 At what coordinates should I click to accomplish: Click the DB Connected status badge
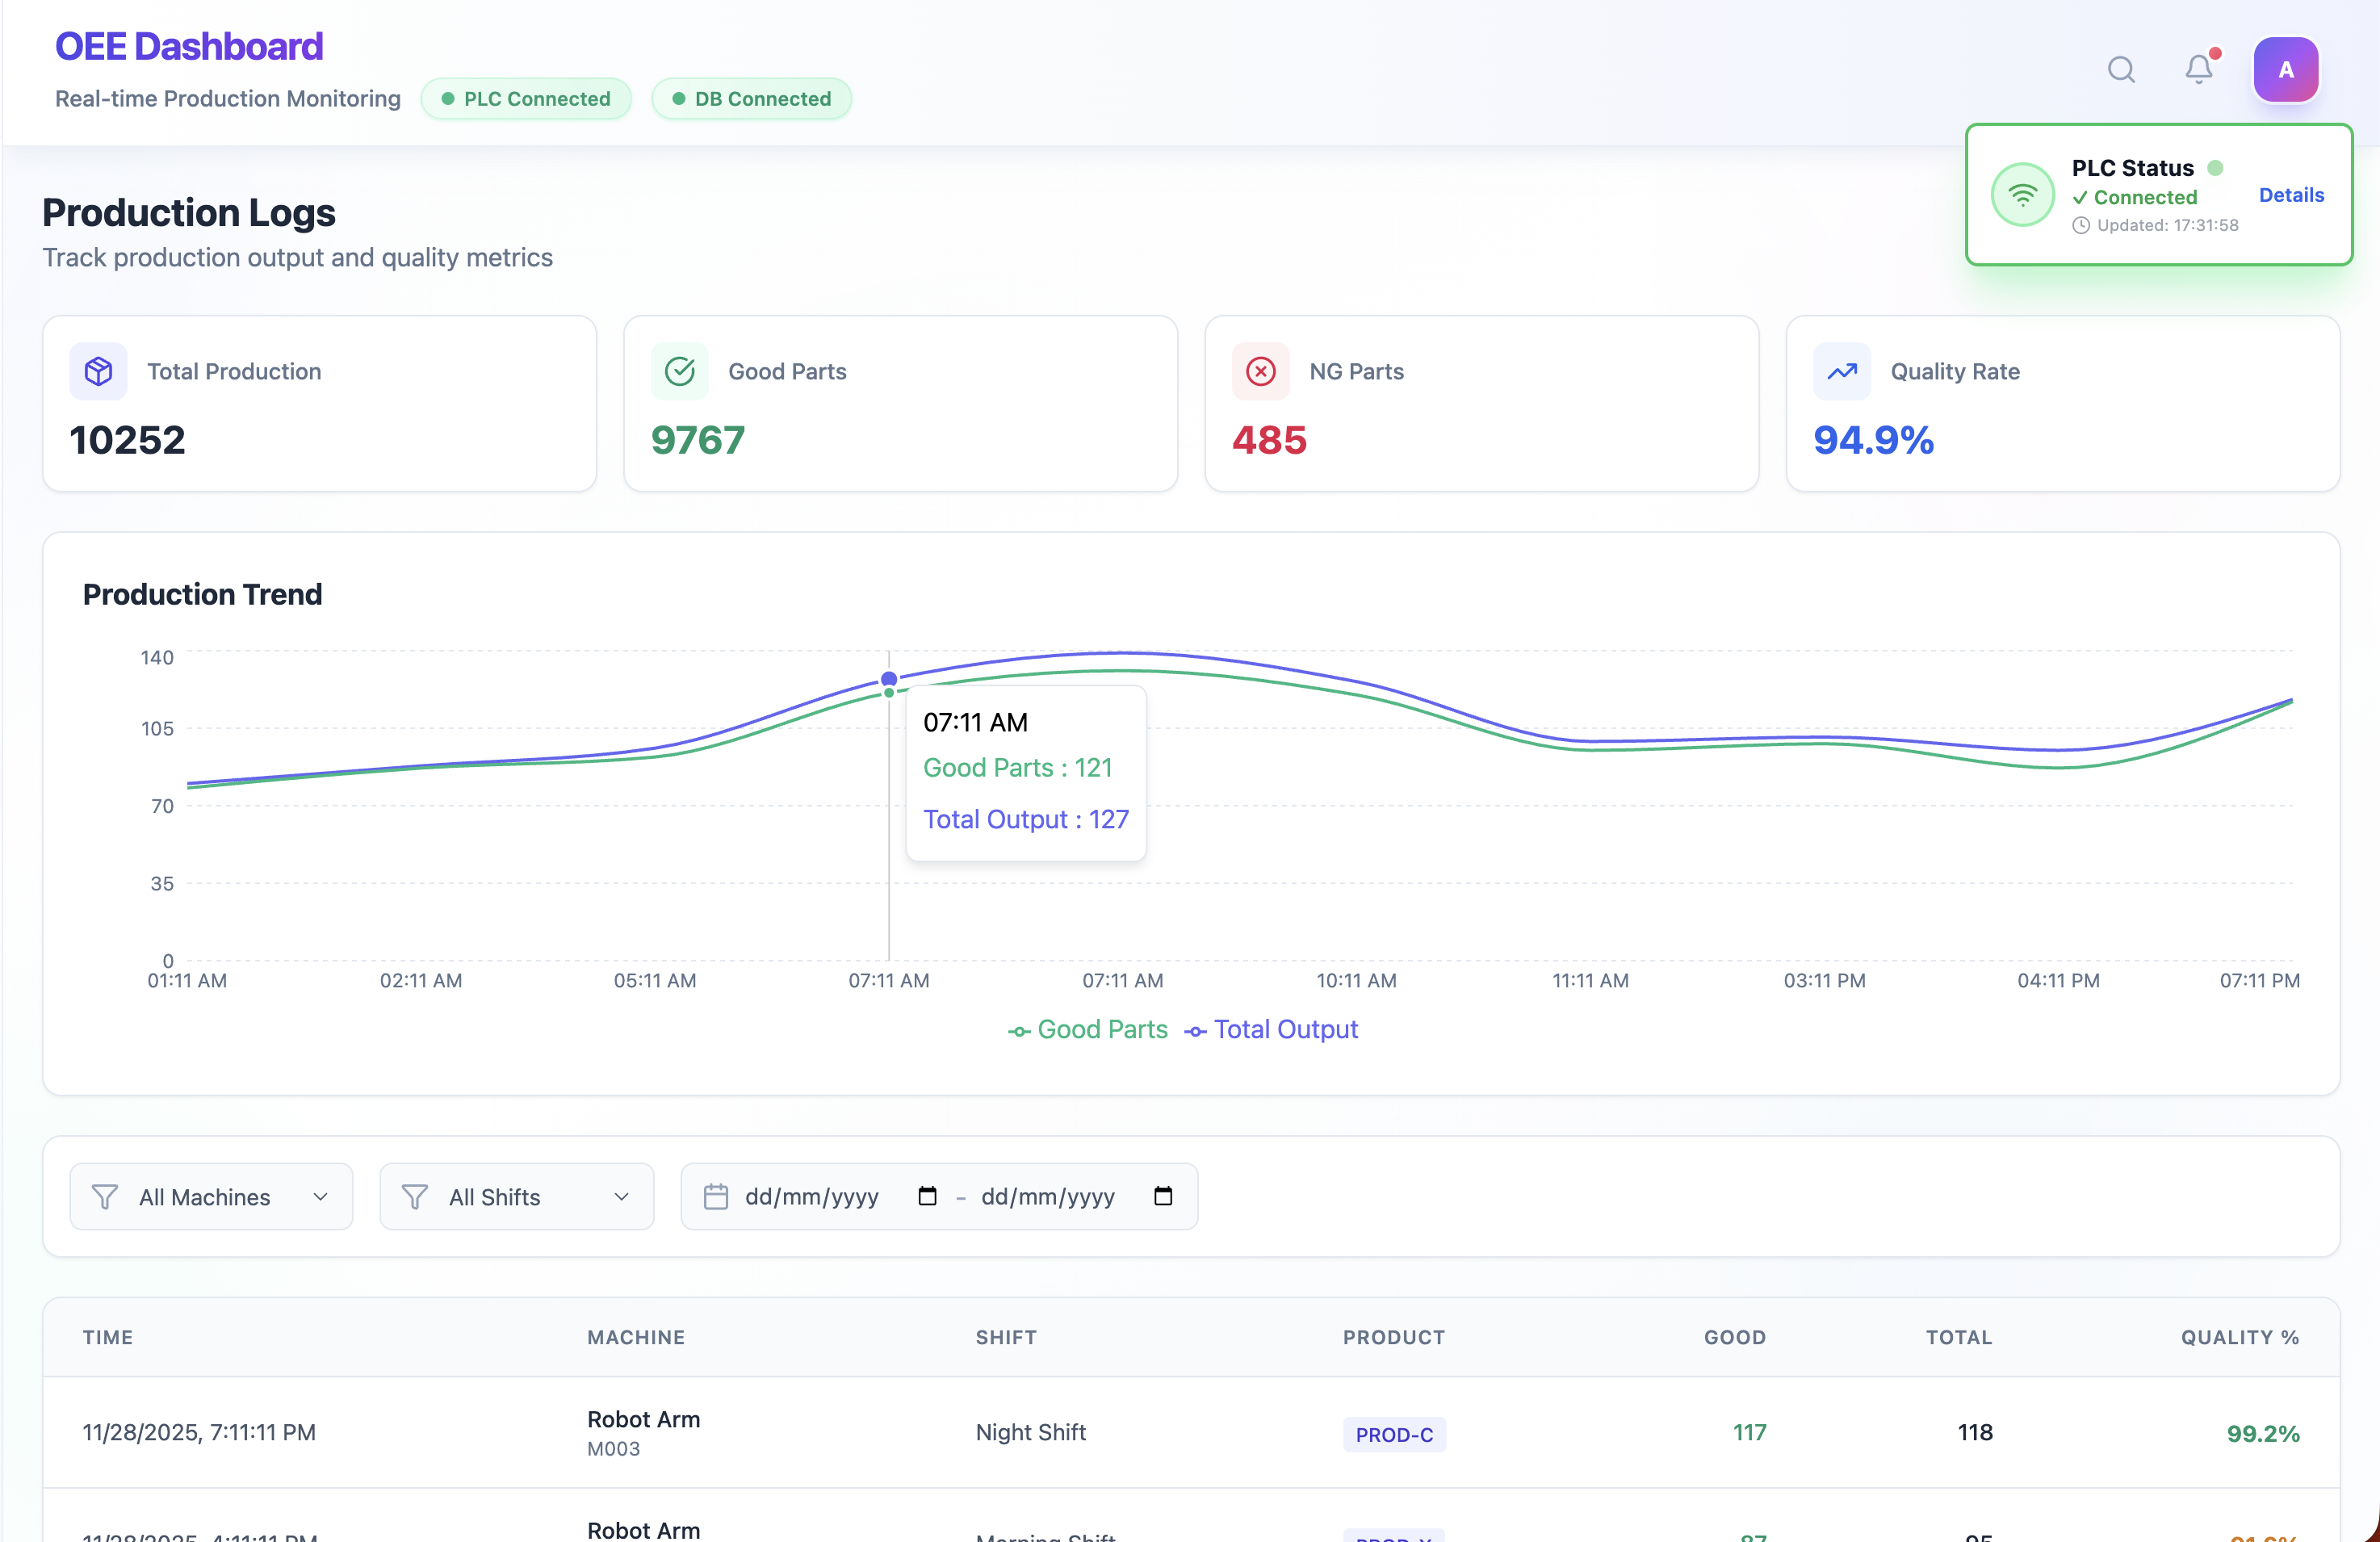[751, 98]
